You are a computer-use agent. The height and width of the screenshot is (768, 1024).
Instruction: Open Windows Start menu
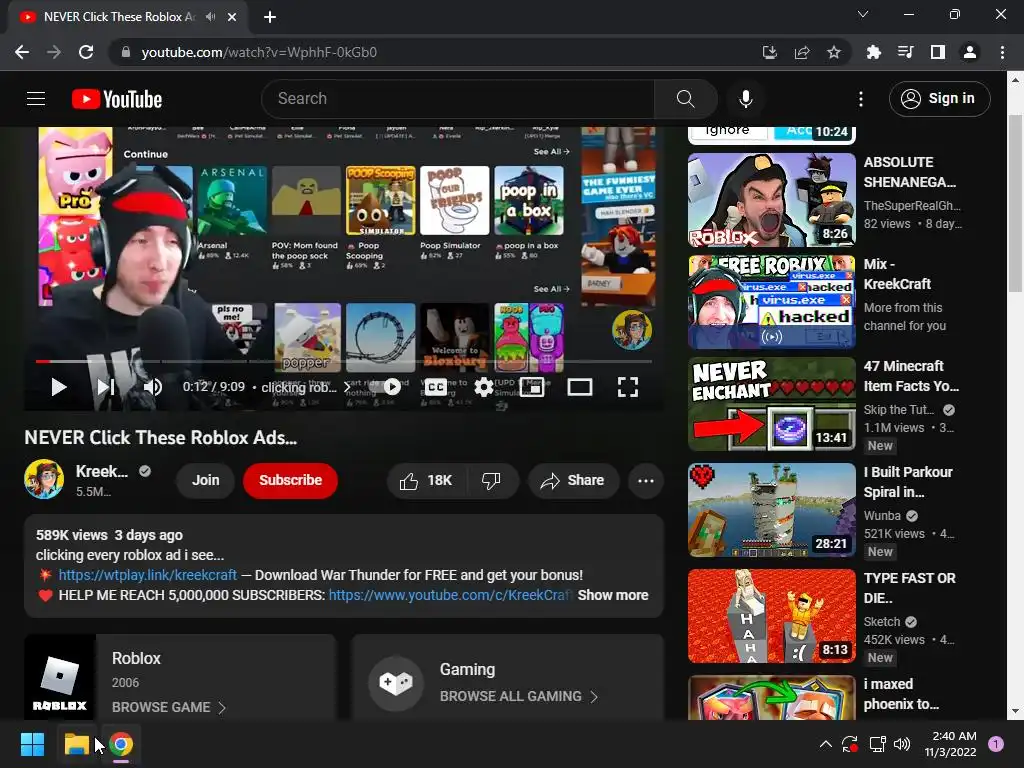coord(32,744)
